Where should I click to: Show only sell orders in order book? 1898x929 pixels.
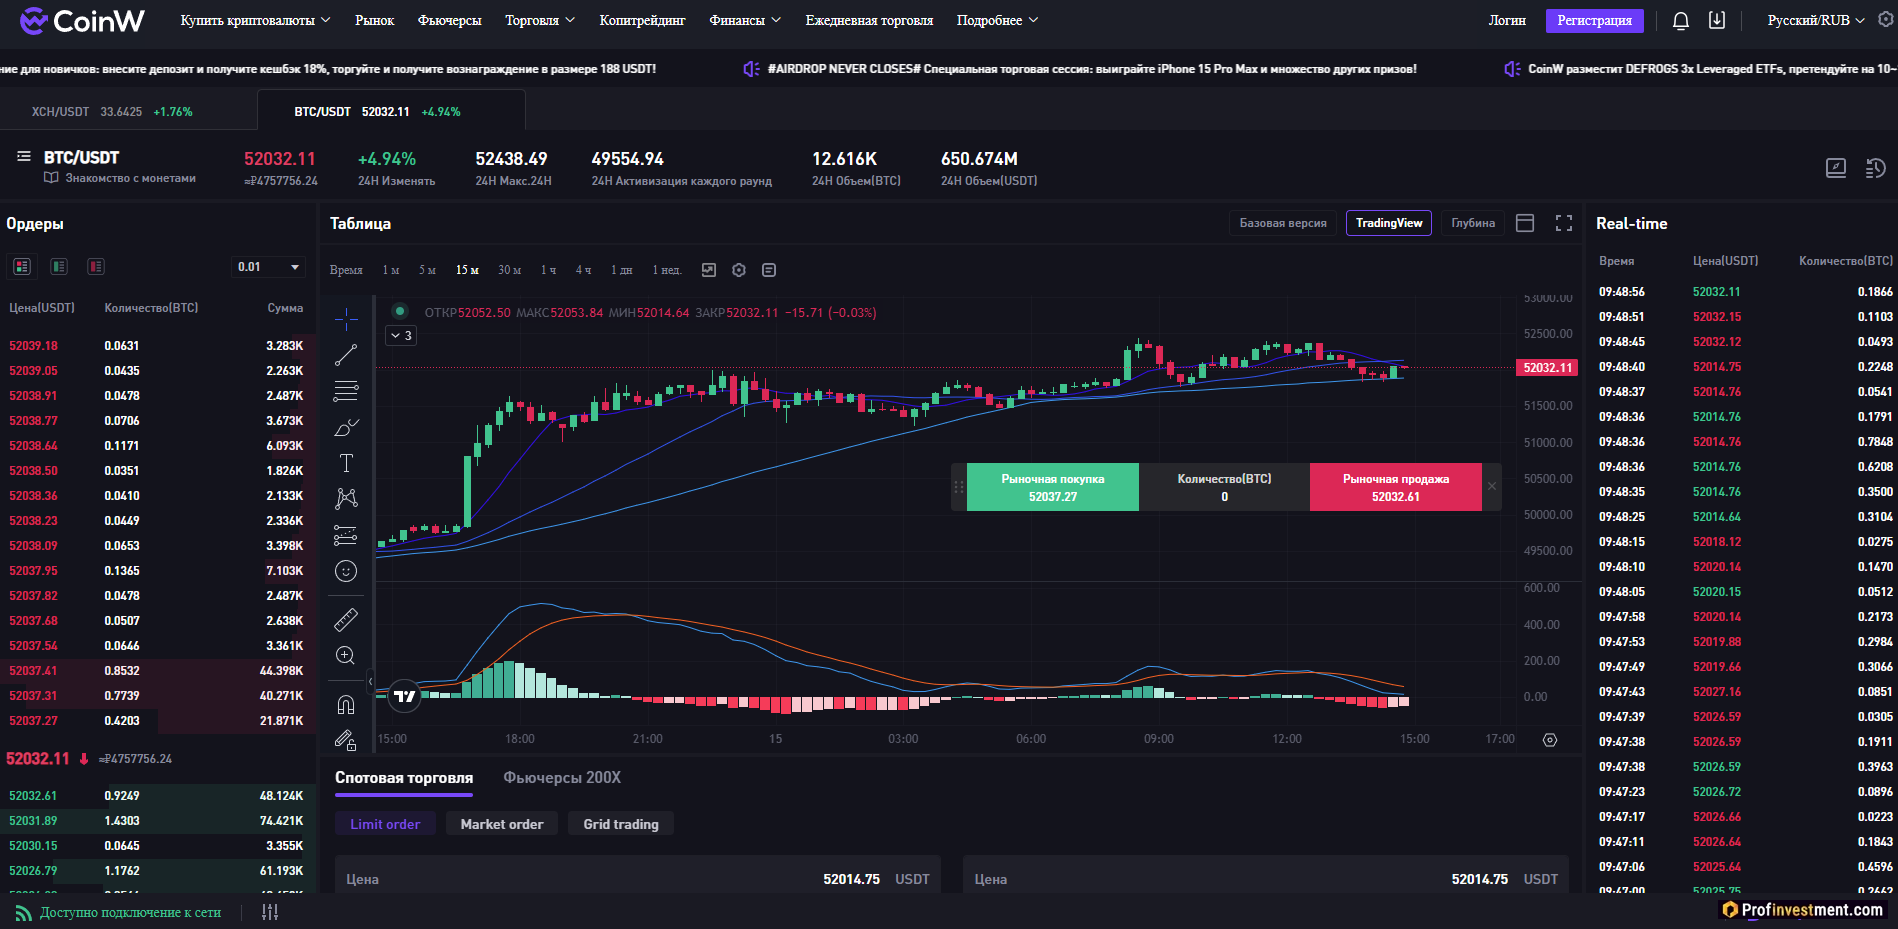pos(96,266)
